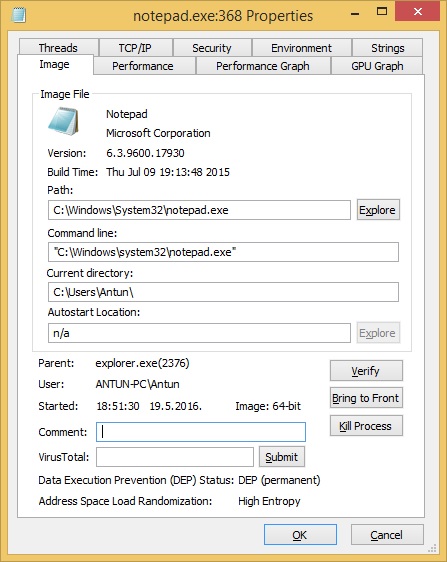Dismiss the dialog with Cancel
The image size is (447, 562).
387,535
